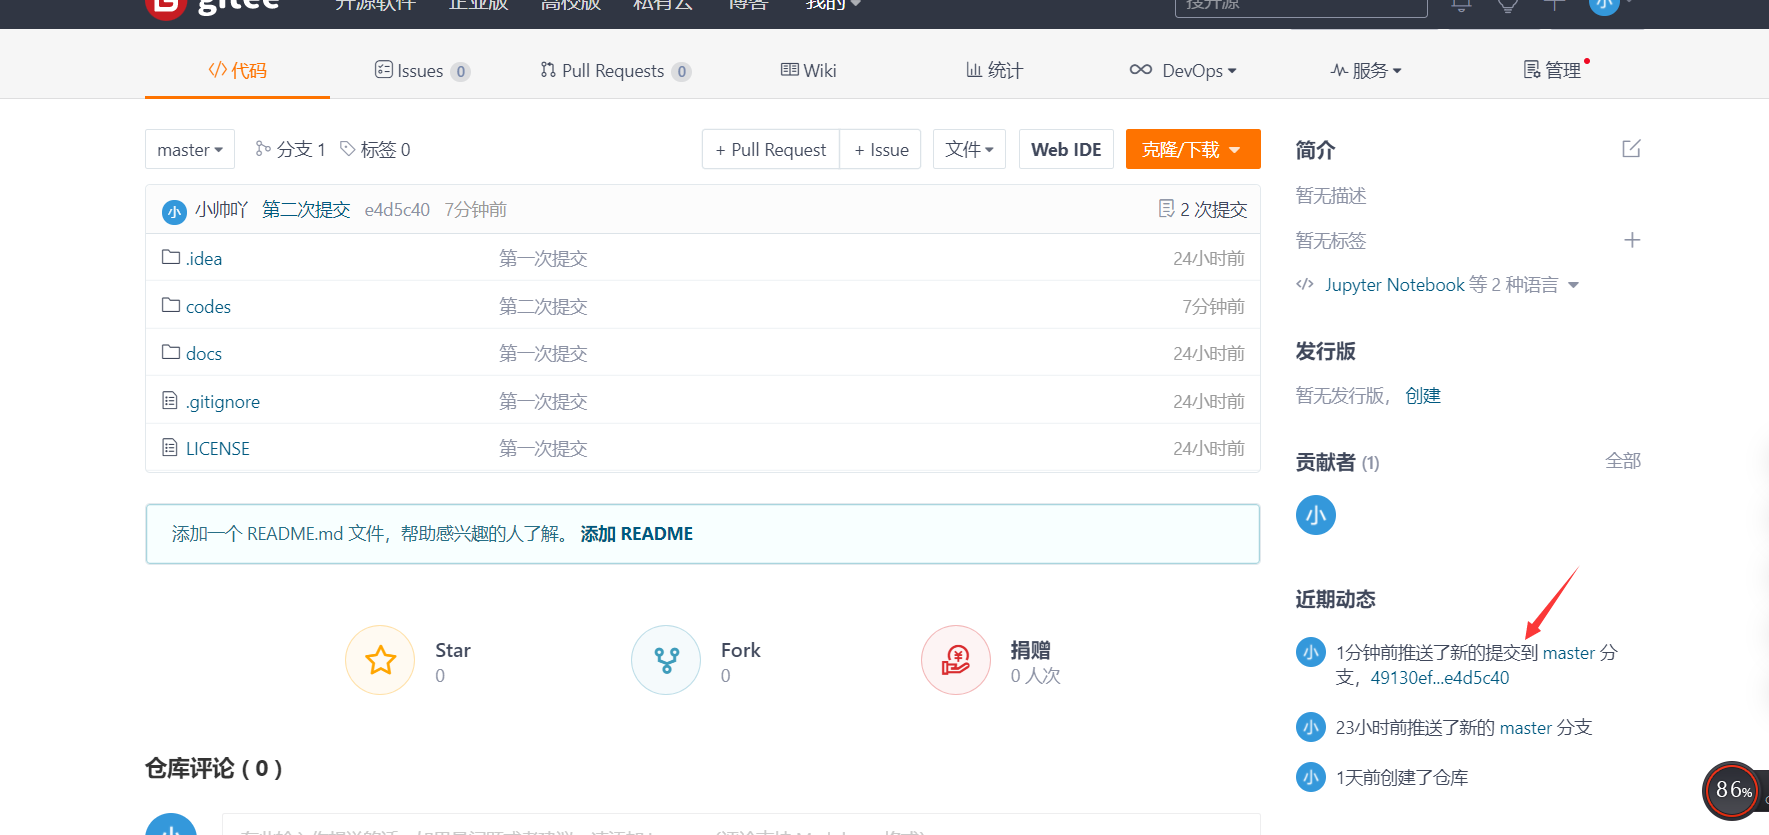Go to the Wiki tab

tap(808, 70)
